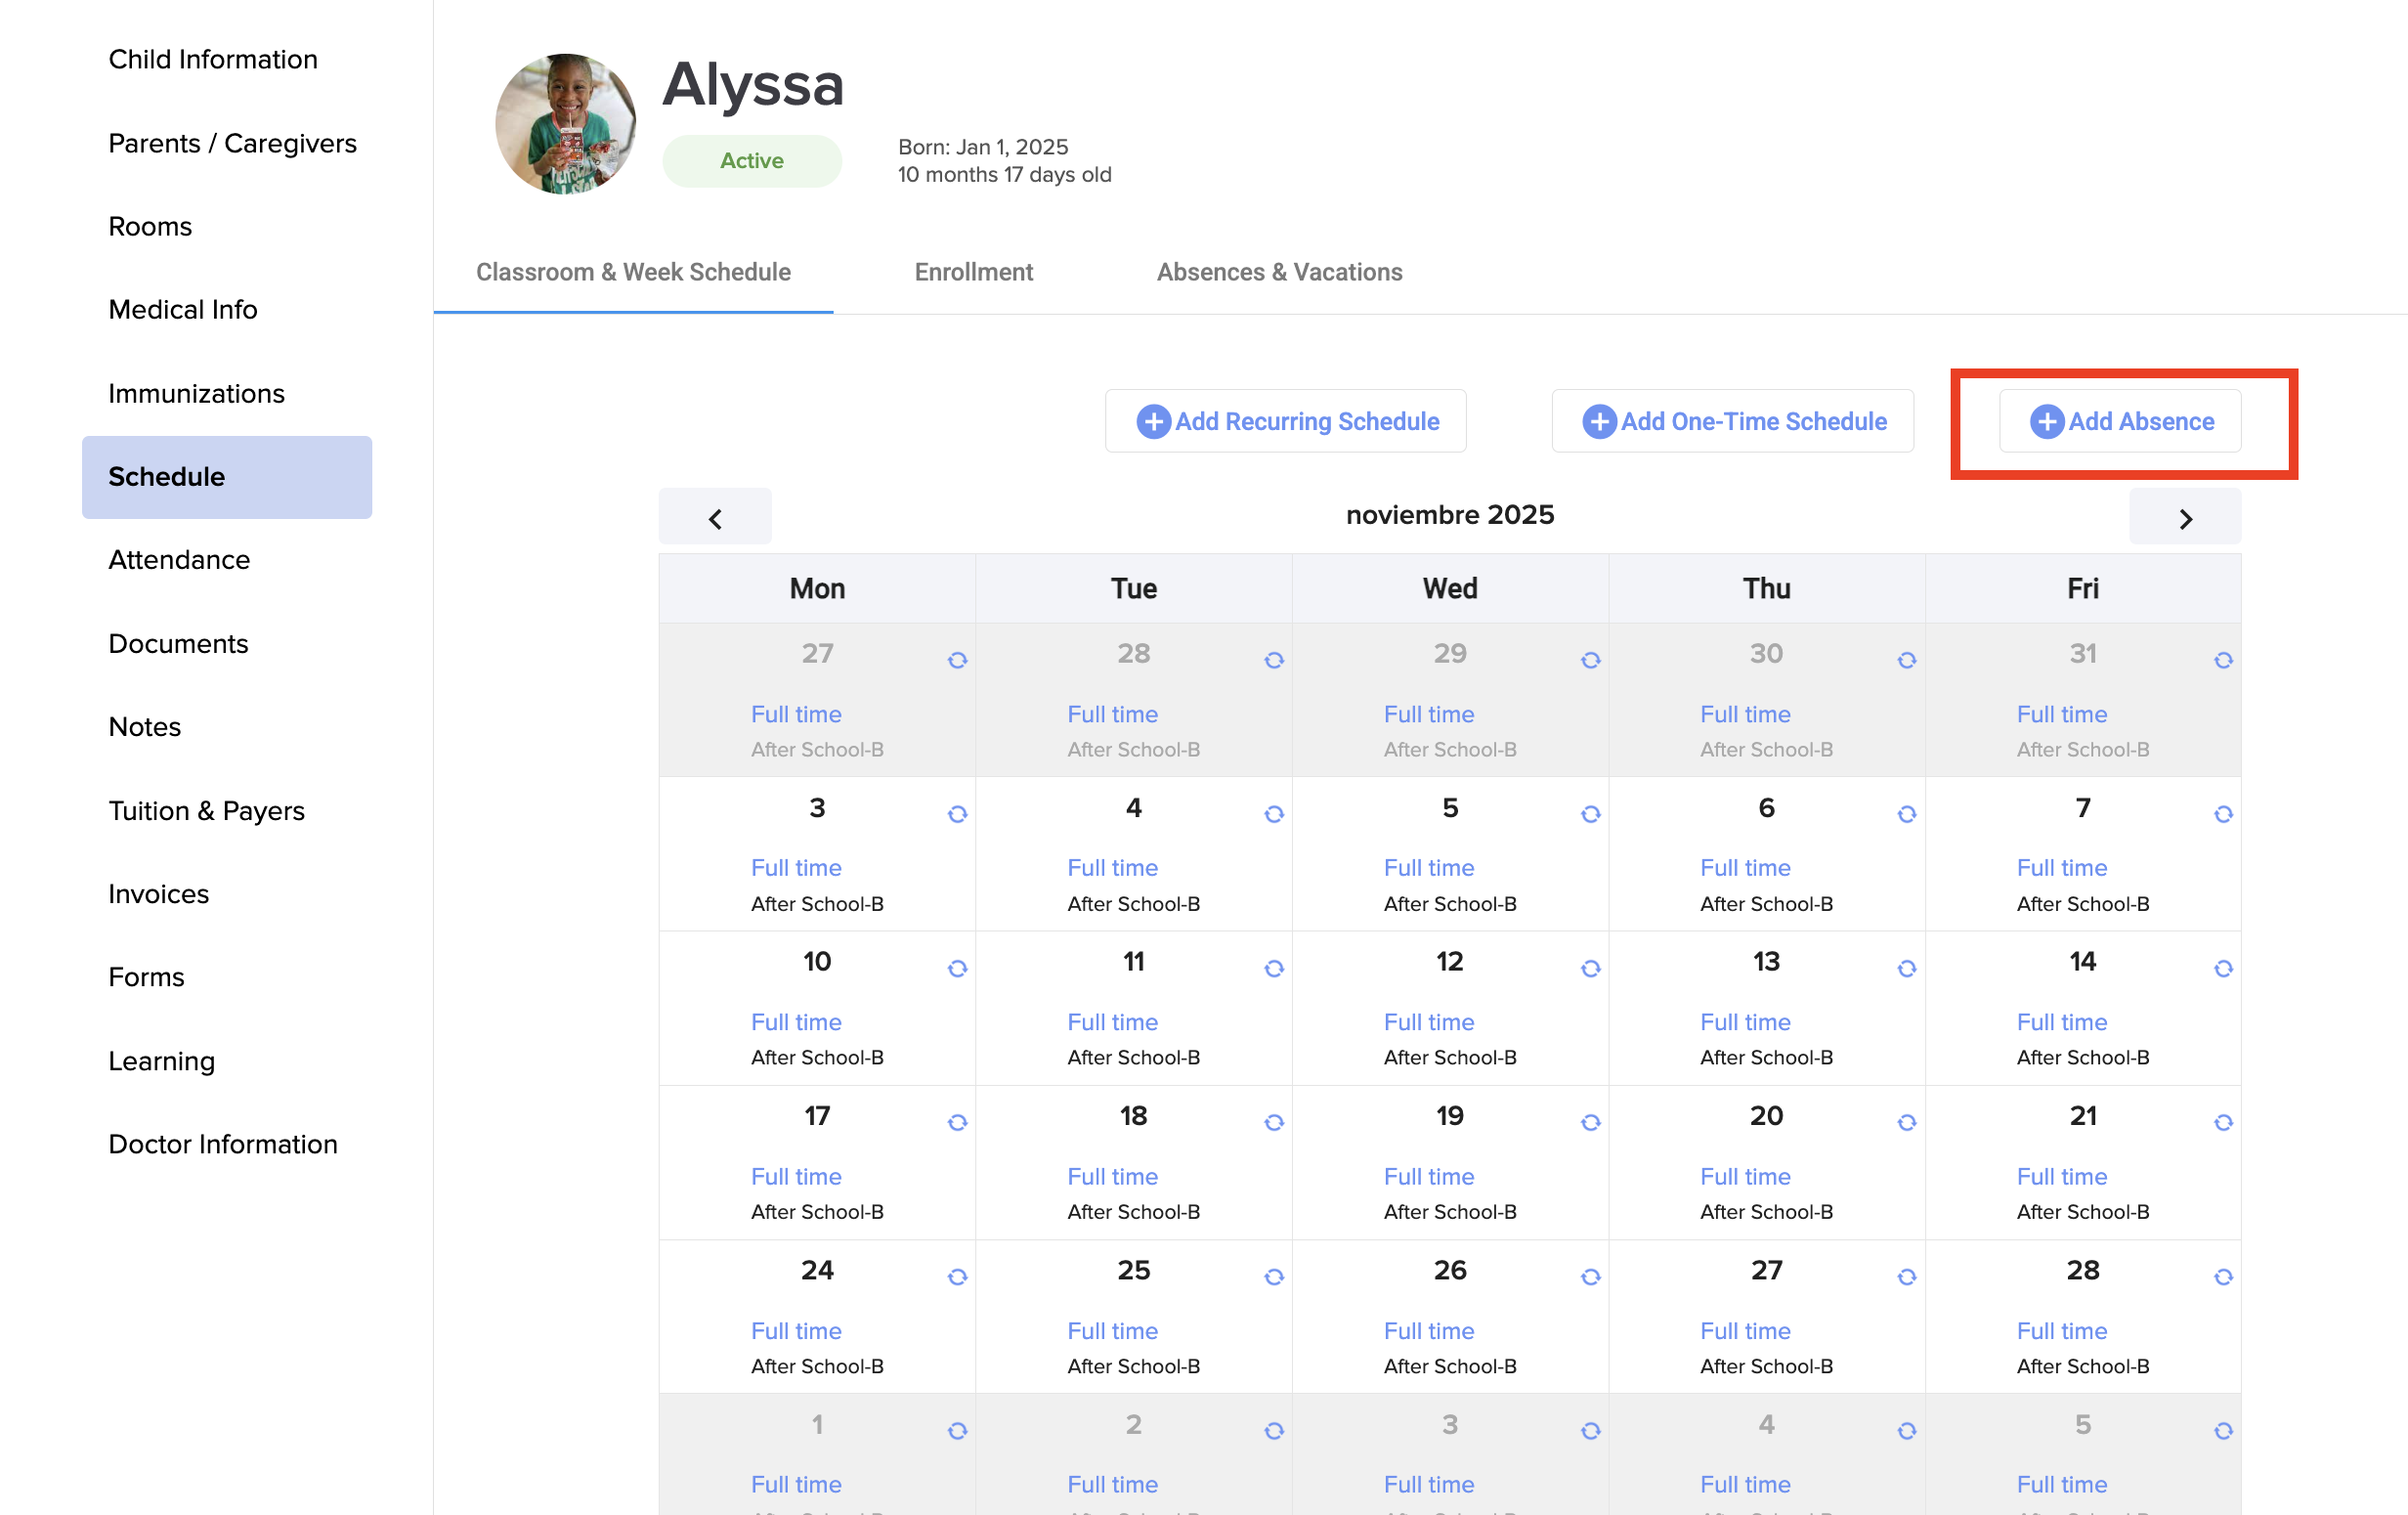This screenshot has height=1515, width=2408.
Task: Click the recurring icon on November 21
Action: pos(2222,1122)
